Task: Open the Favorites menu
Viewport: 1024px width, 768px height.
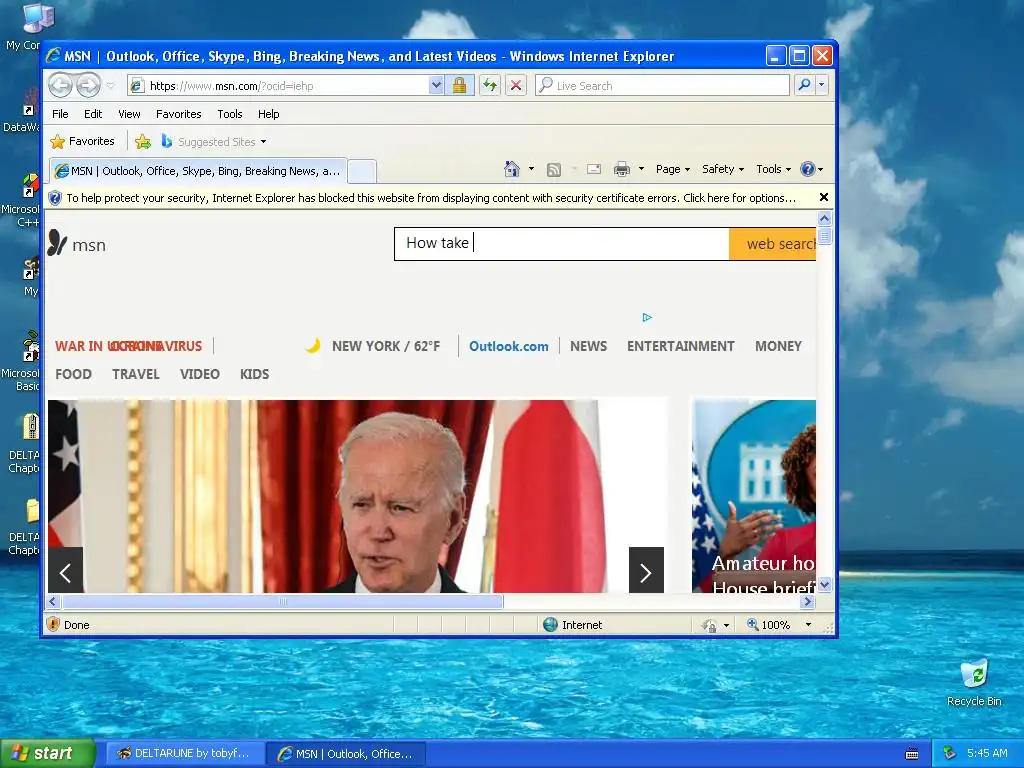Action: (178, 114)
